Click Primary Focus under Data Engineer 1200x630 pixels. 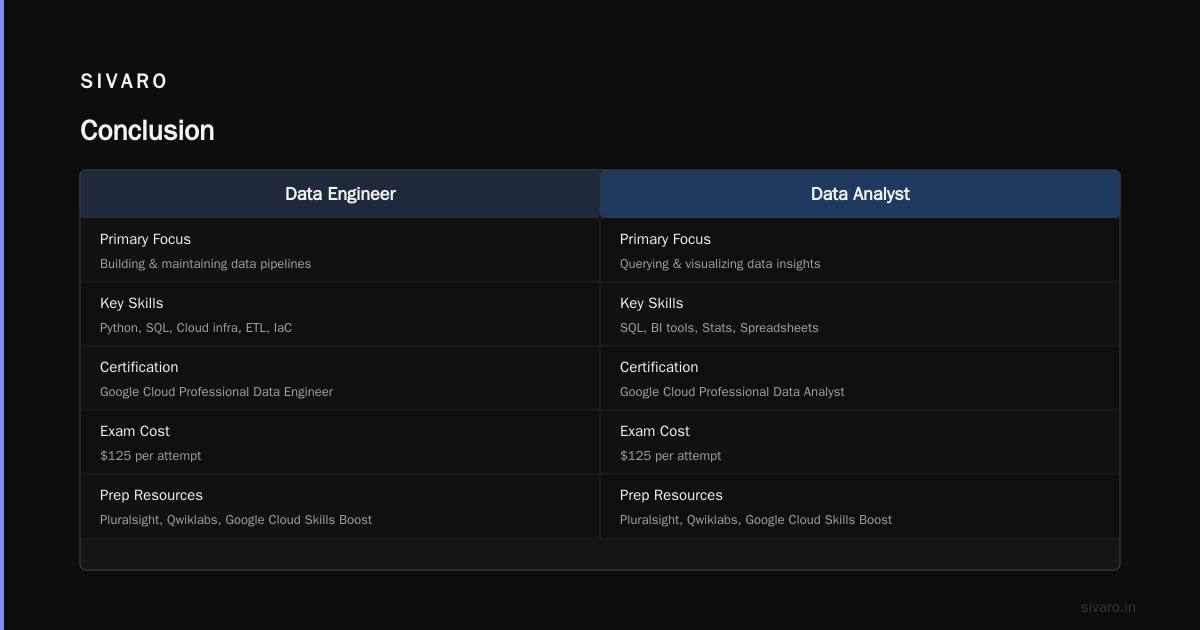click(145, 239)
